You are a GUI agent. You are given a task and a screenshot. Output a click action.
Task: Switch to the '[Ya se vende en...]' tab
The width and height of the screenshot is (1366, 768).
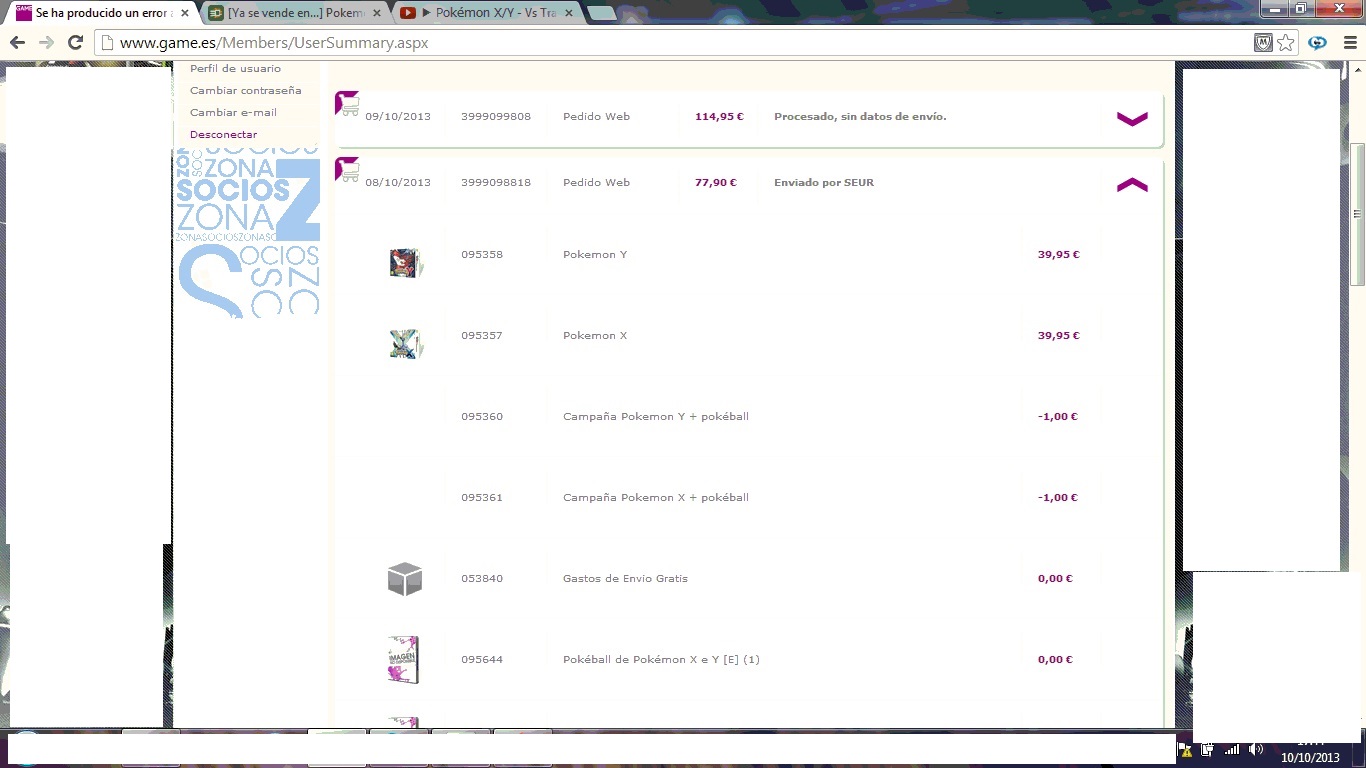click(290, 13)
